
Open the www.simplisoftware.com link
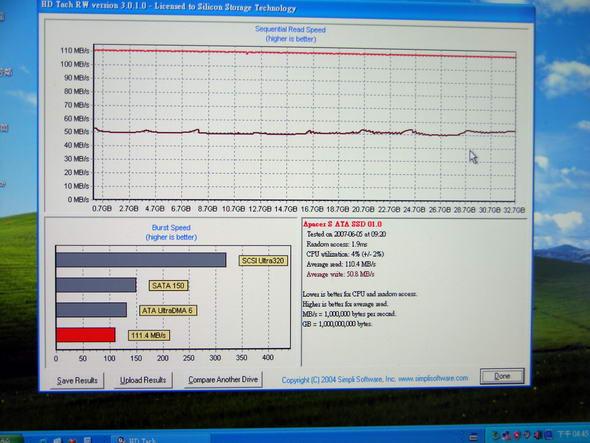[x=433, y=378]
